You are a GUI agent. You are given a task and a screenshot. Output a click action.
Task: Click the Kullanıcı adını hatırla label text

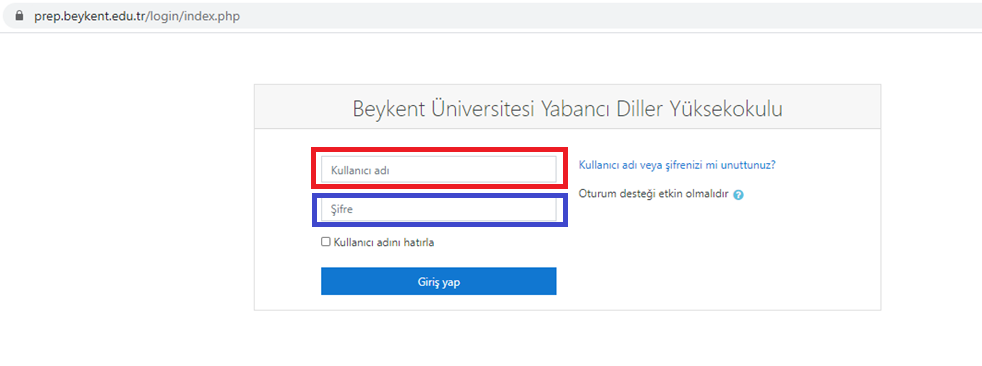pyautogui.click(x=384, y=243)
